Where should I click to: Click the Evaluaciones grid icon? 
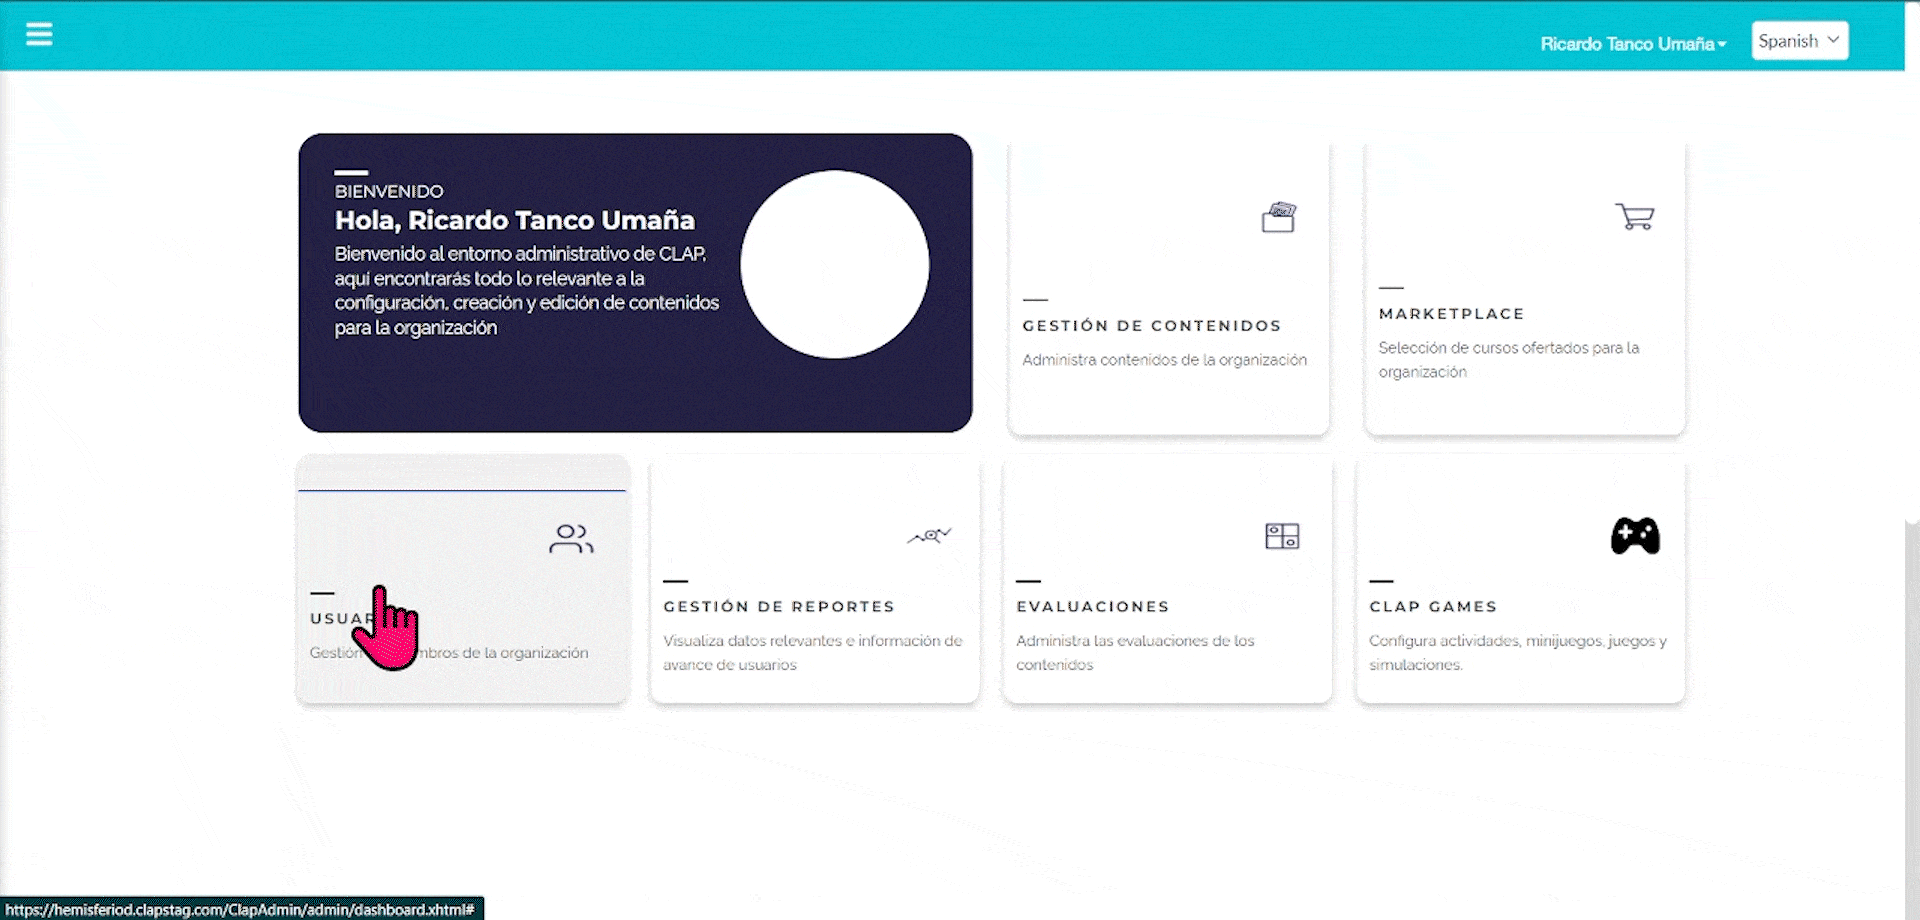click(x=1282, y=536)
